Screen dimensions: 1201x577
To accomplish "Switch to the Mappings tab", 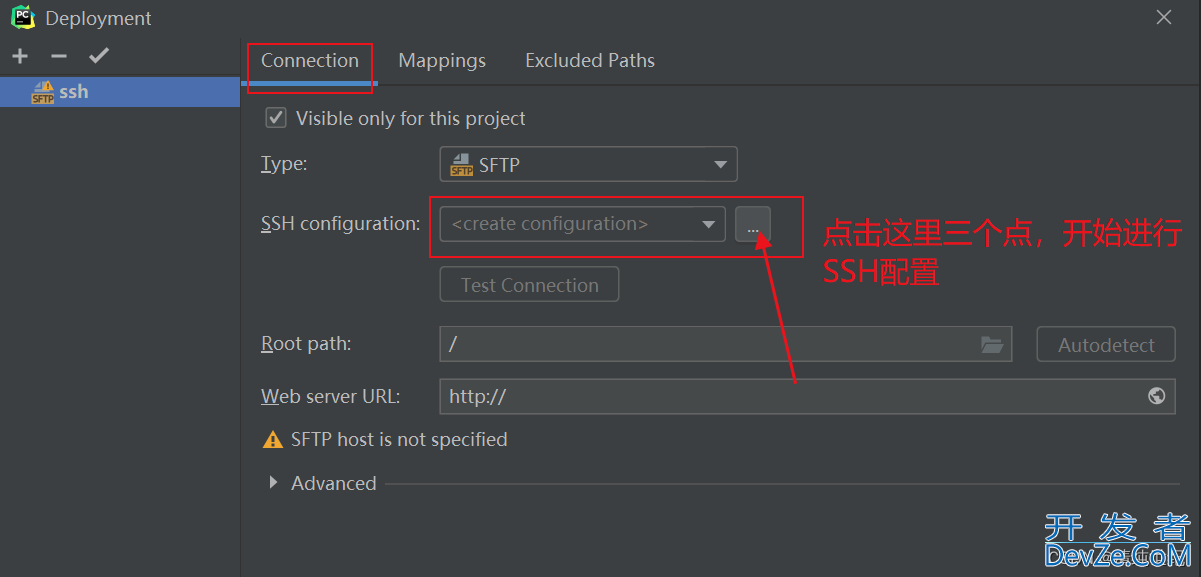I will pyautogui.click(x=442, y=61).
